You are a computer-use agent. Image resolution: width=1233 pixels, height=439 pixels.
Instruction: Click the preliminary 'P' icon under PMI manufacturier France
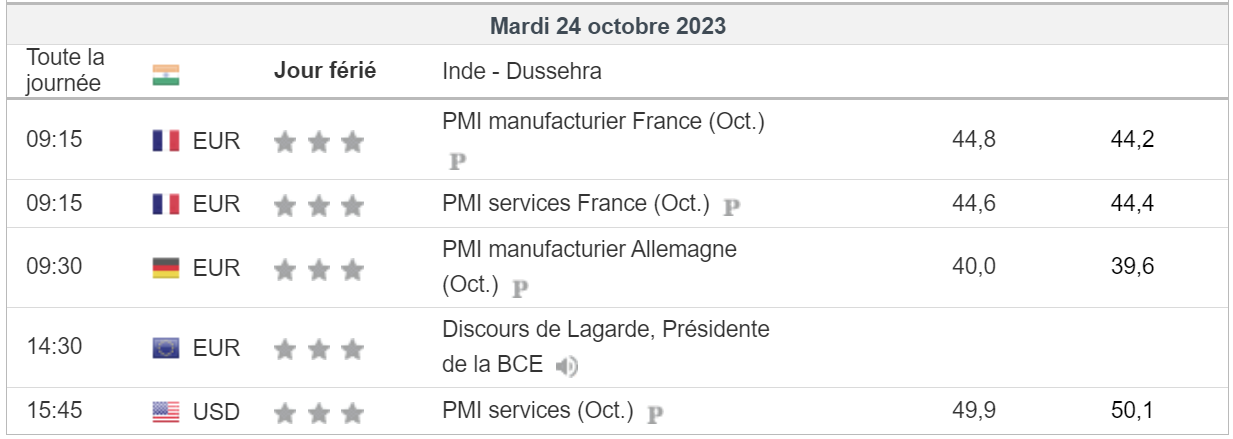(458, 160)
